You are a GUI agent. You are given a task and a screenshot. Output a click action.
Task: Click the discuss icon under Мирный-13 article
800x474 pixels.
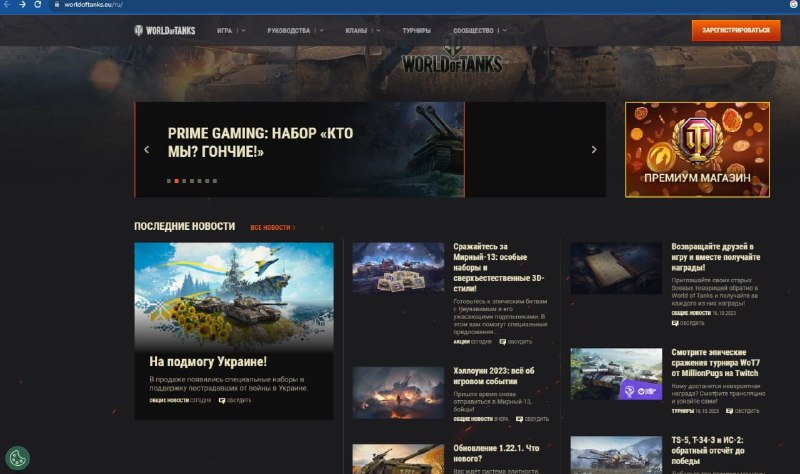[x=503, y=342]
